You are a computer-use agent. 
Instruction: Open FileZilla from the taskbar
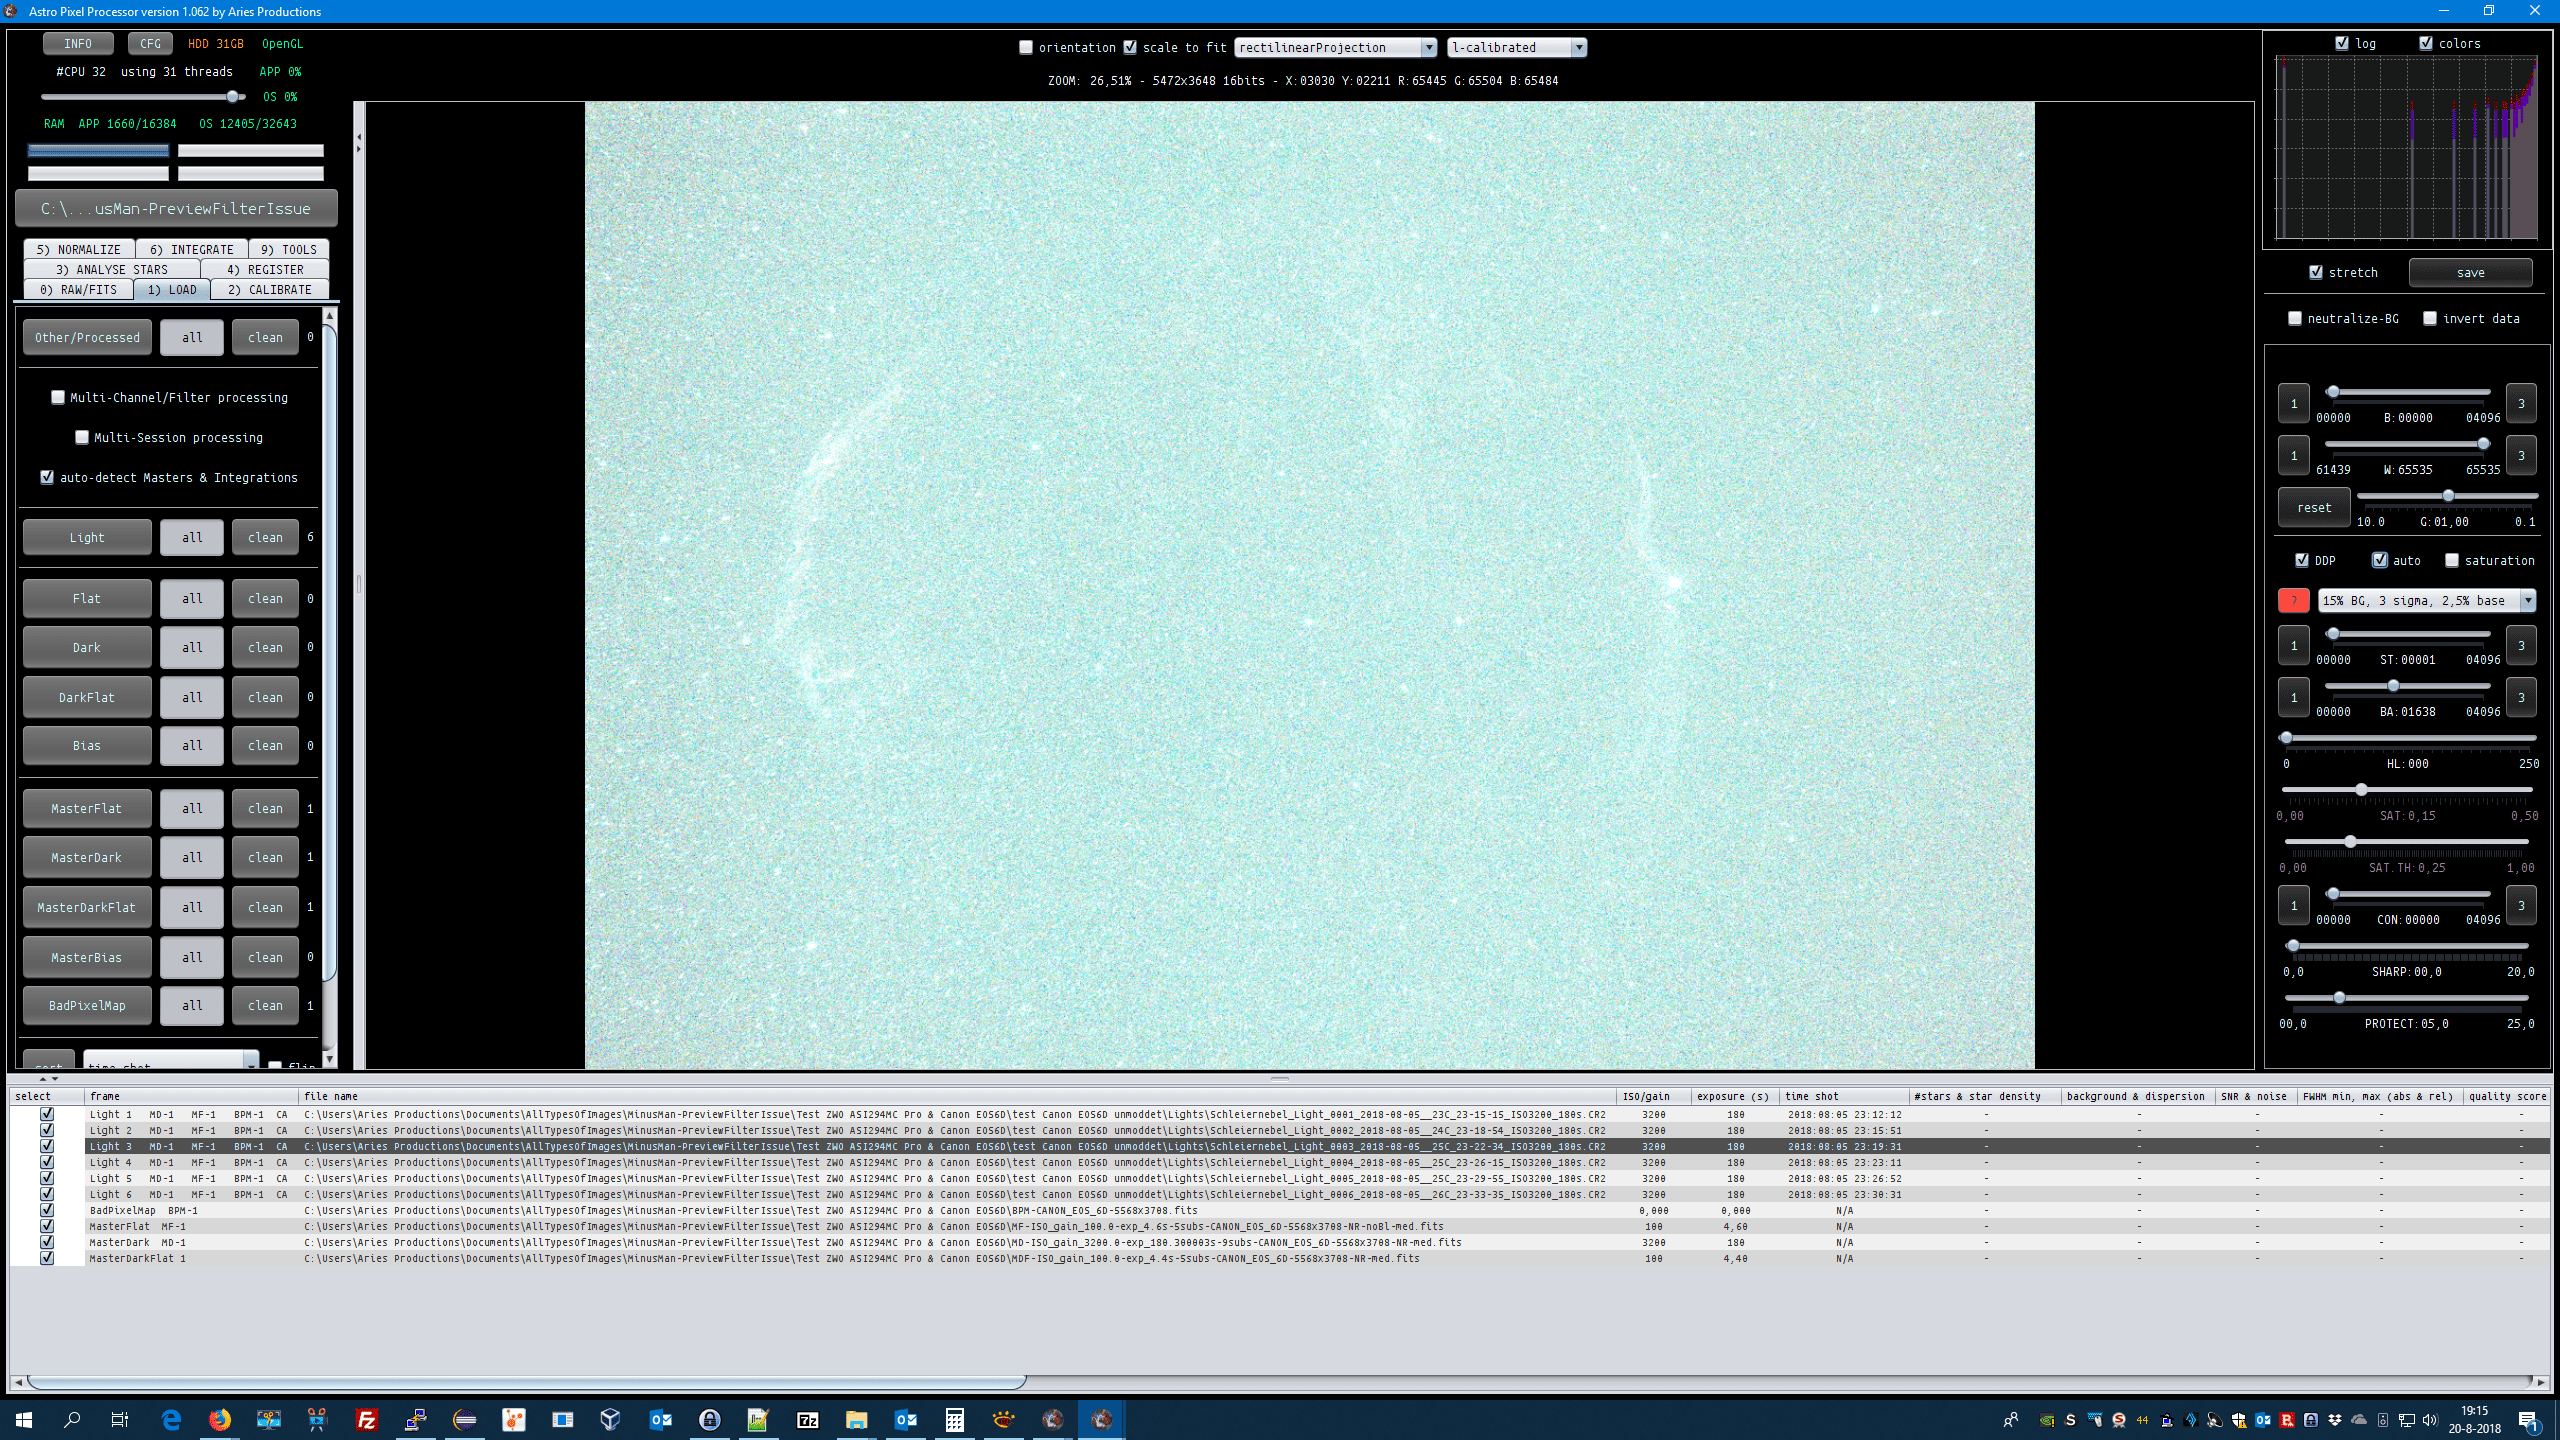click(x=367, y=1419)
